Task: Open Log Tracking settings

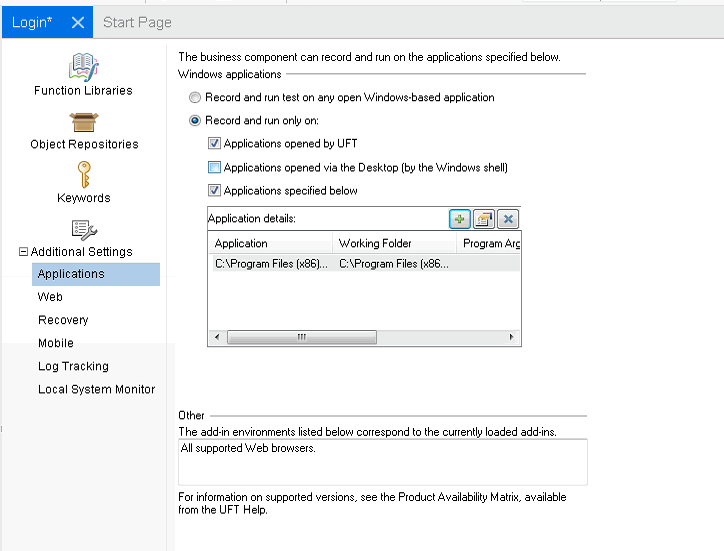Action: click(x=73, y=366)
